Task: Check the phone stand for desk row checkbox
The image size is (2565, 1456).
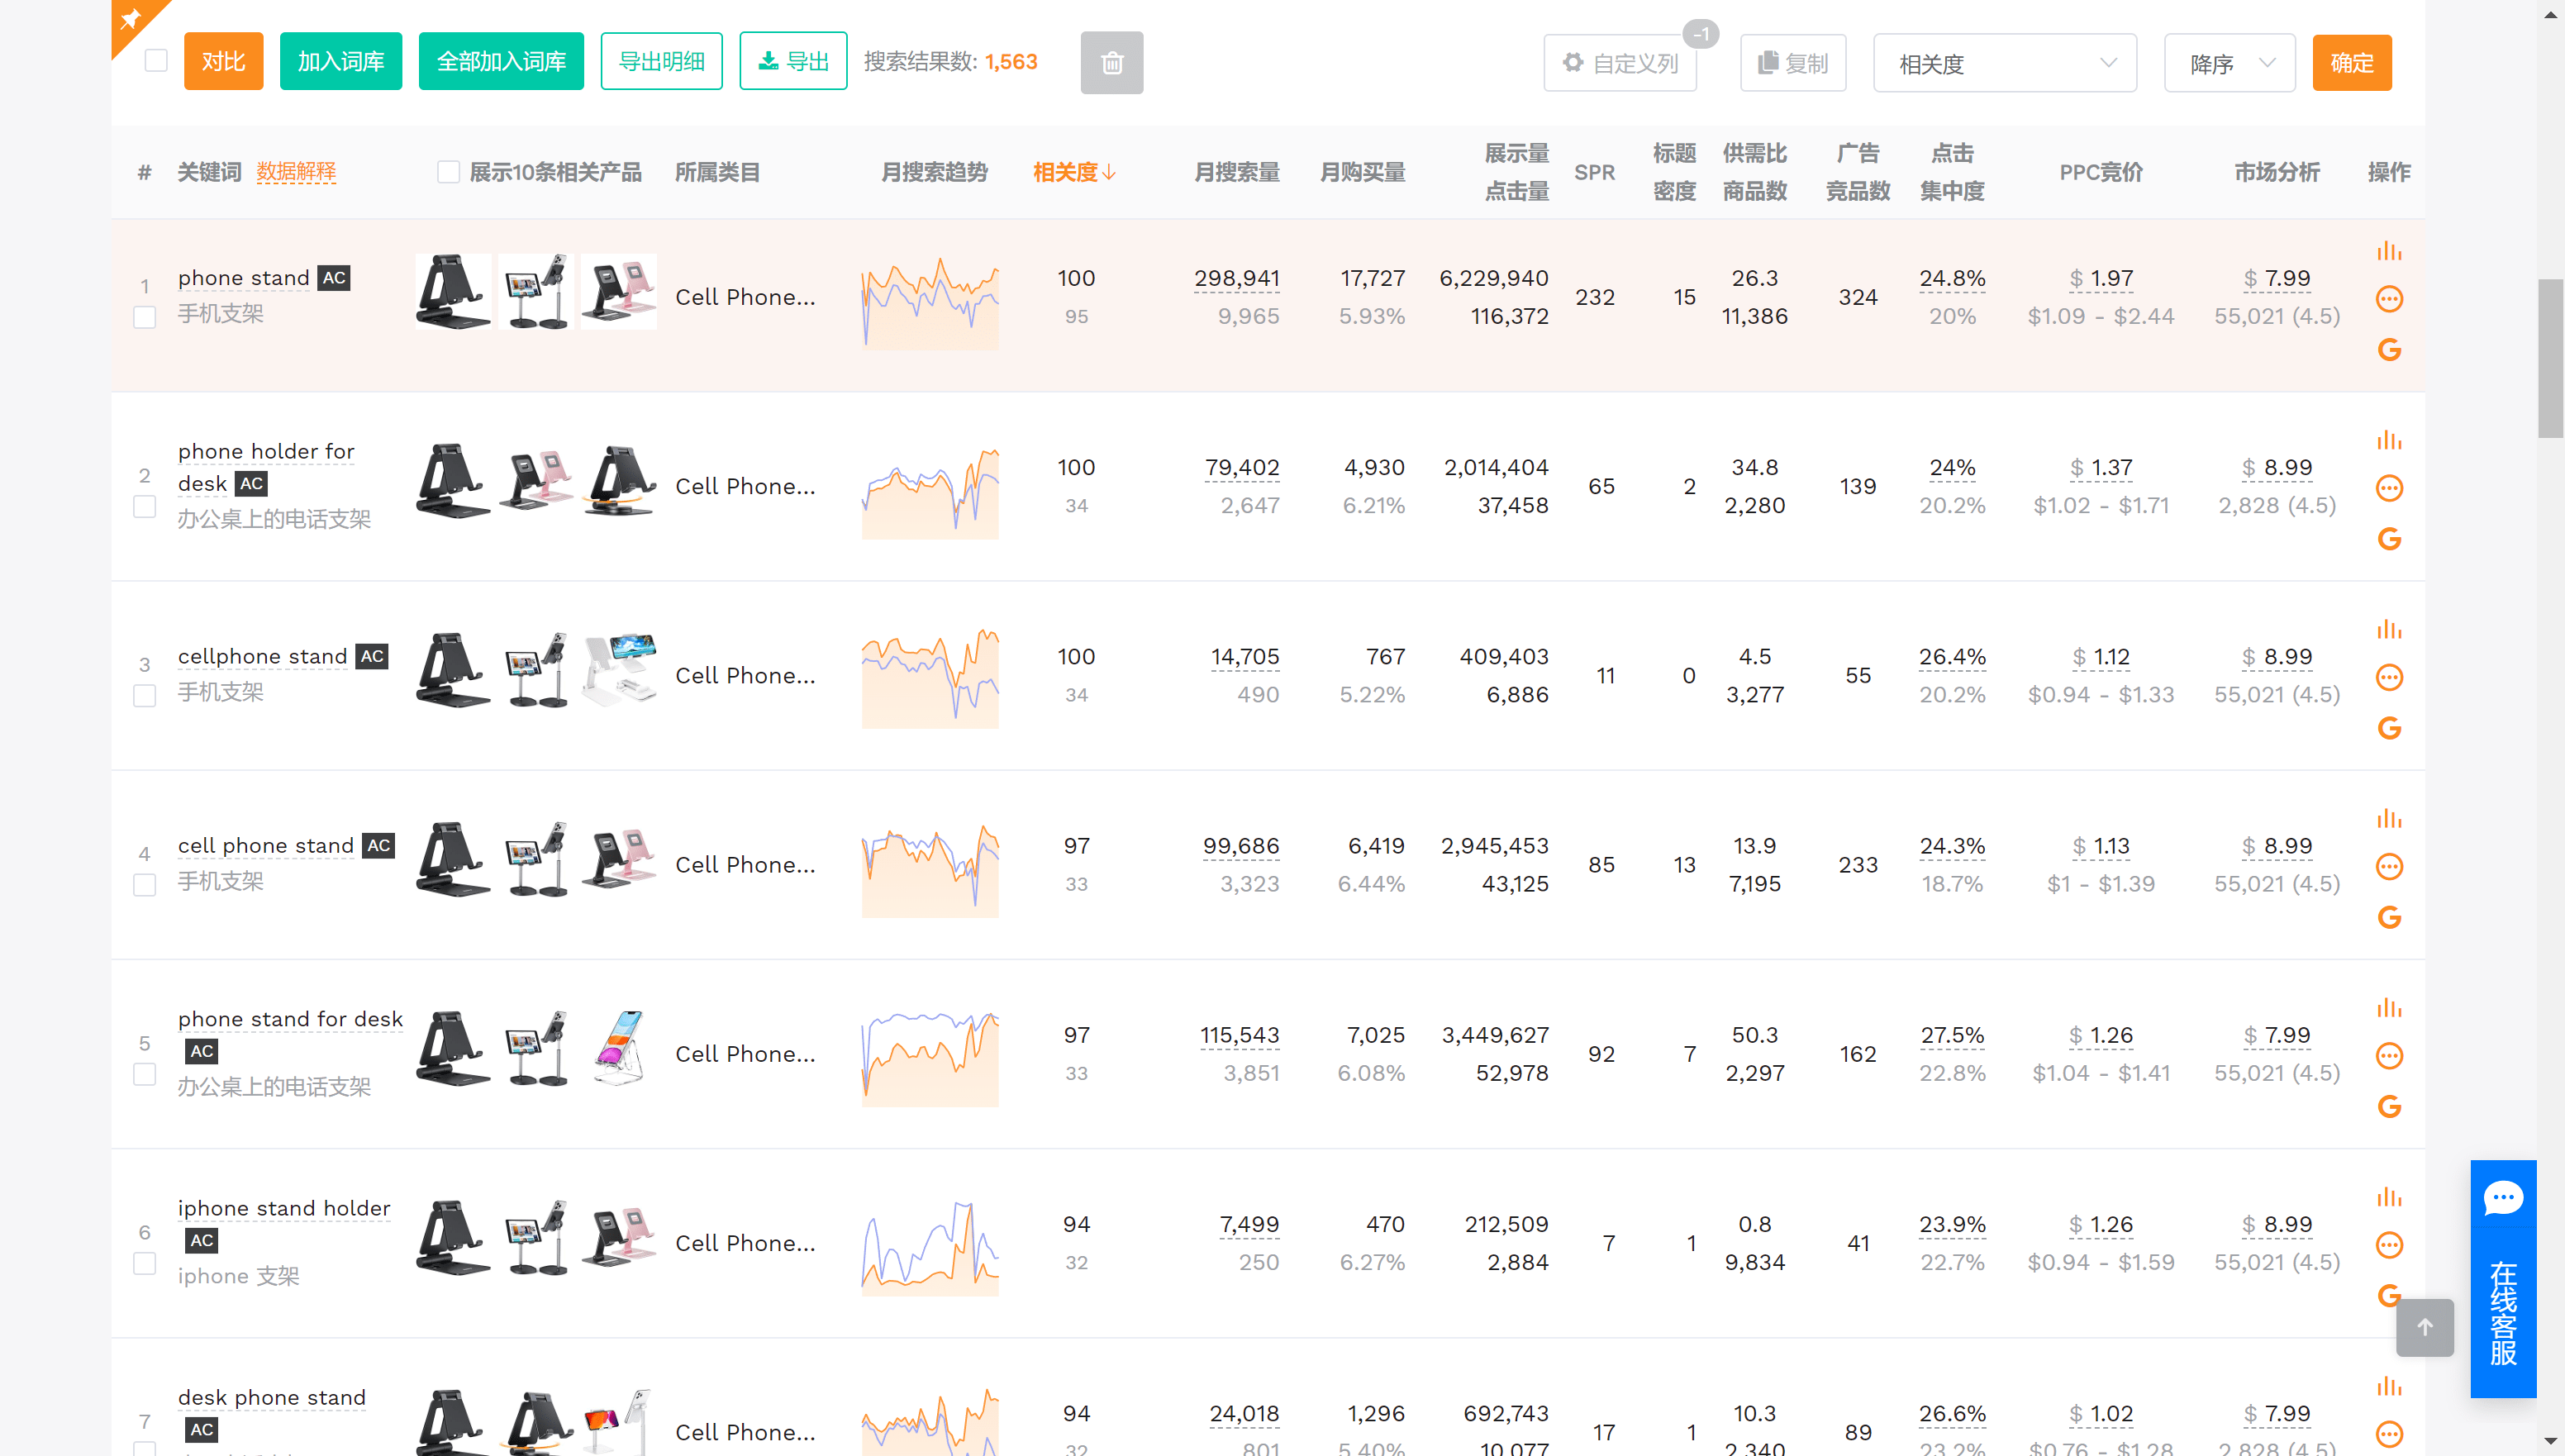Action: click(x=145, y=1075)
